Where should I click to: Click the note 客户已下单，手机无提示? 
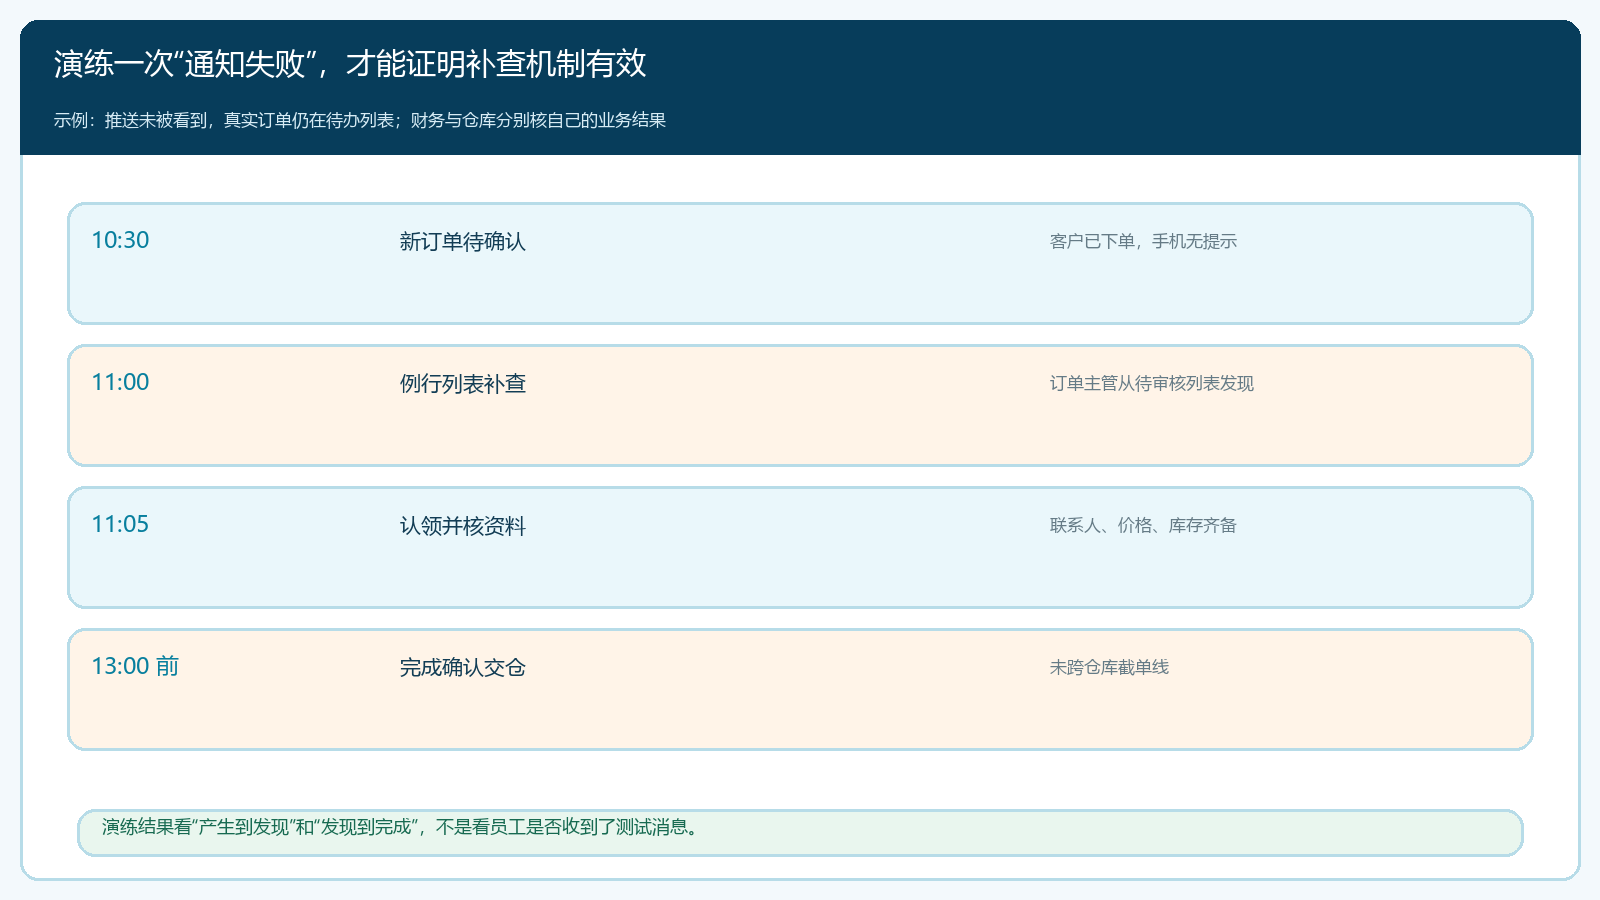click(1143, 241)
